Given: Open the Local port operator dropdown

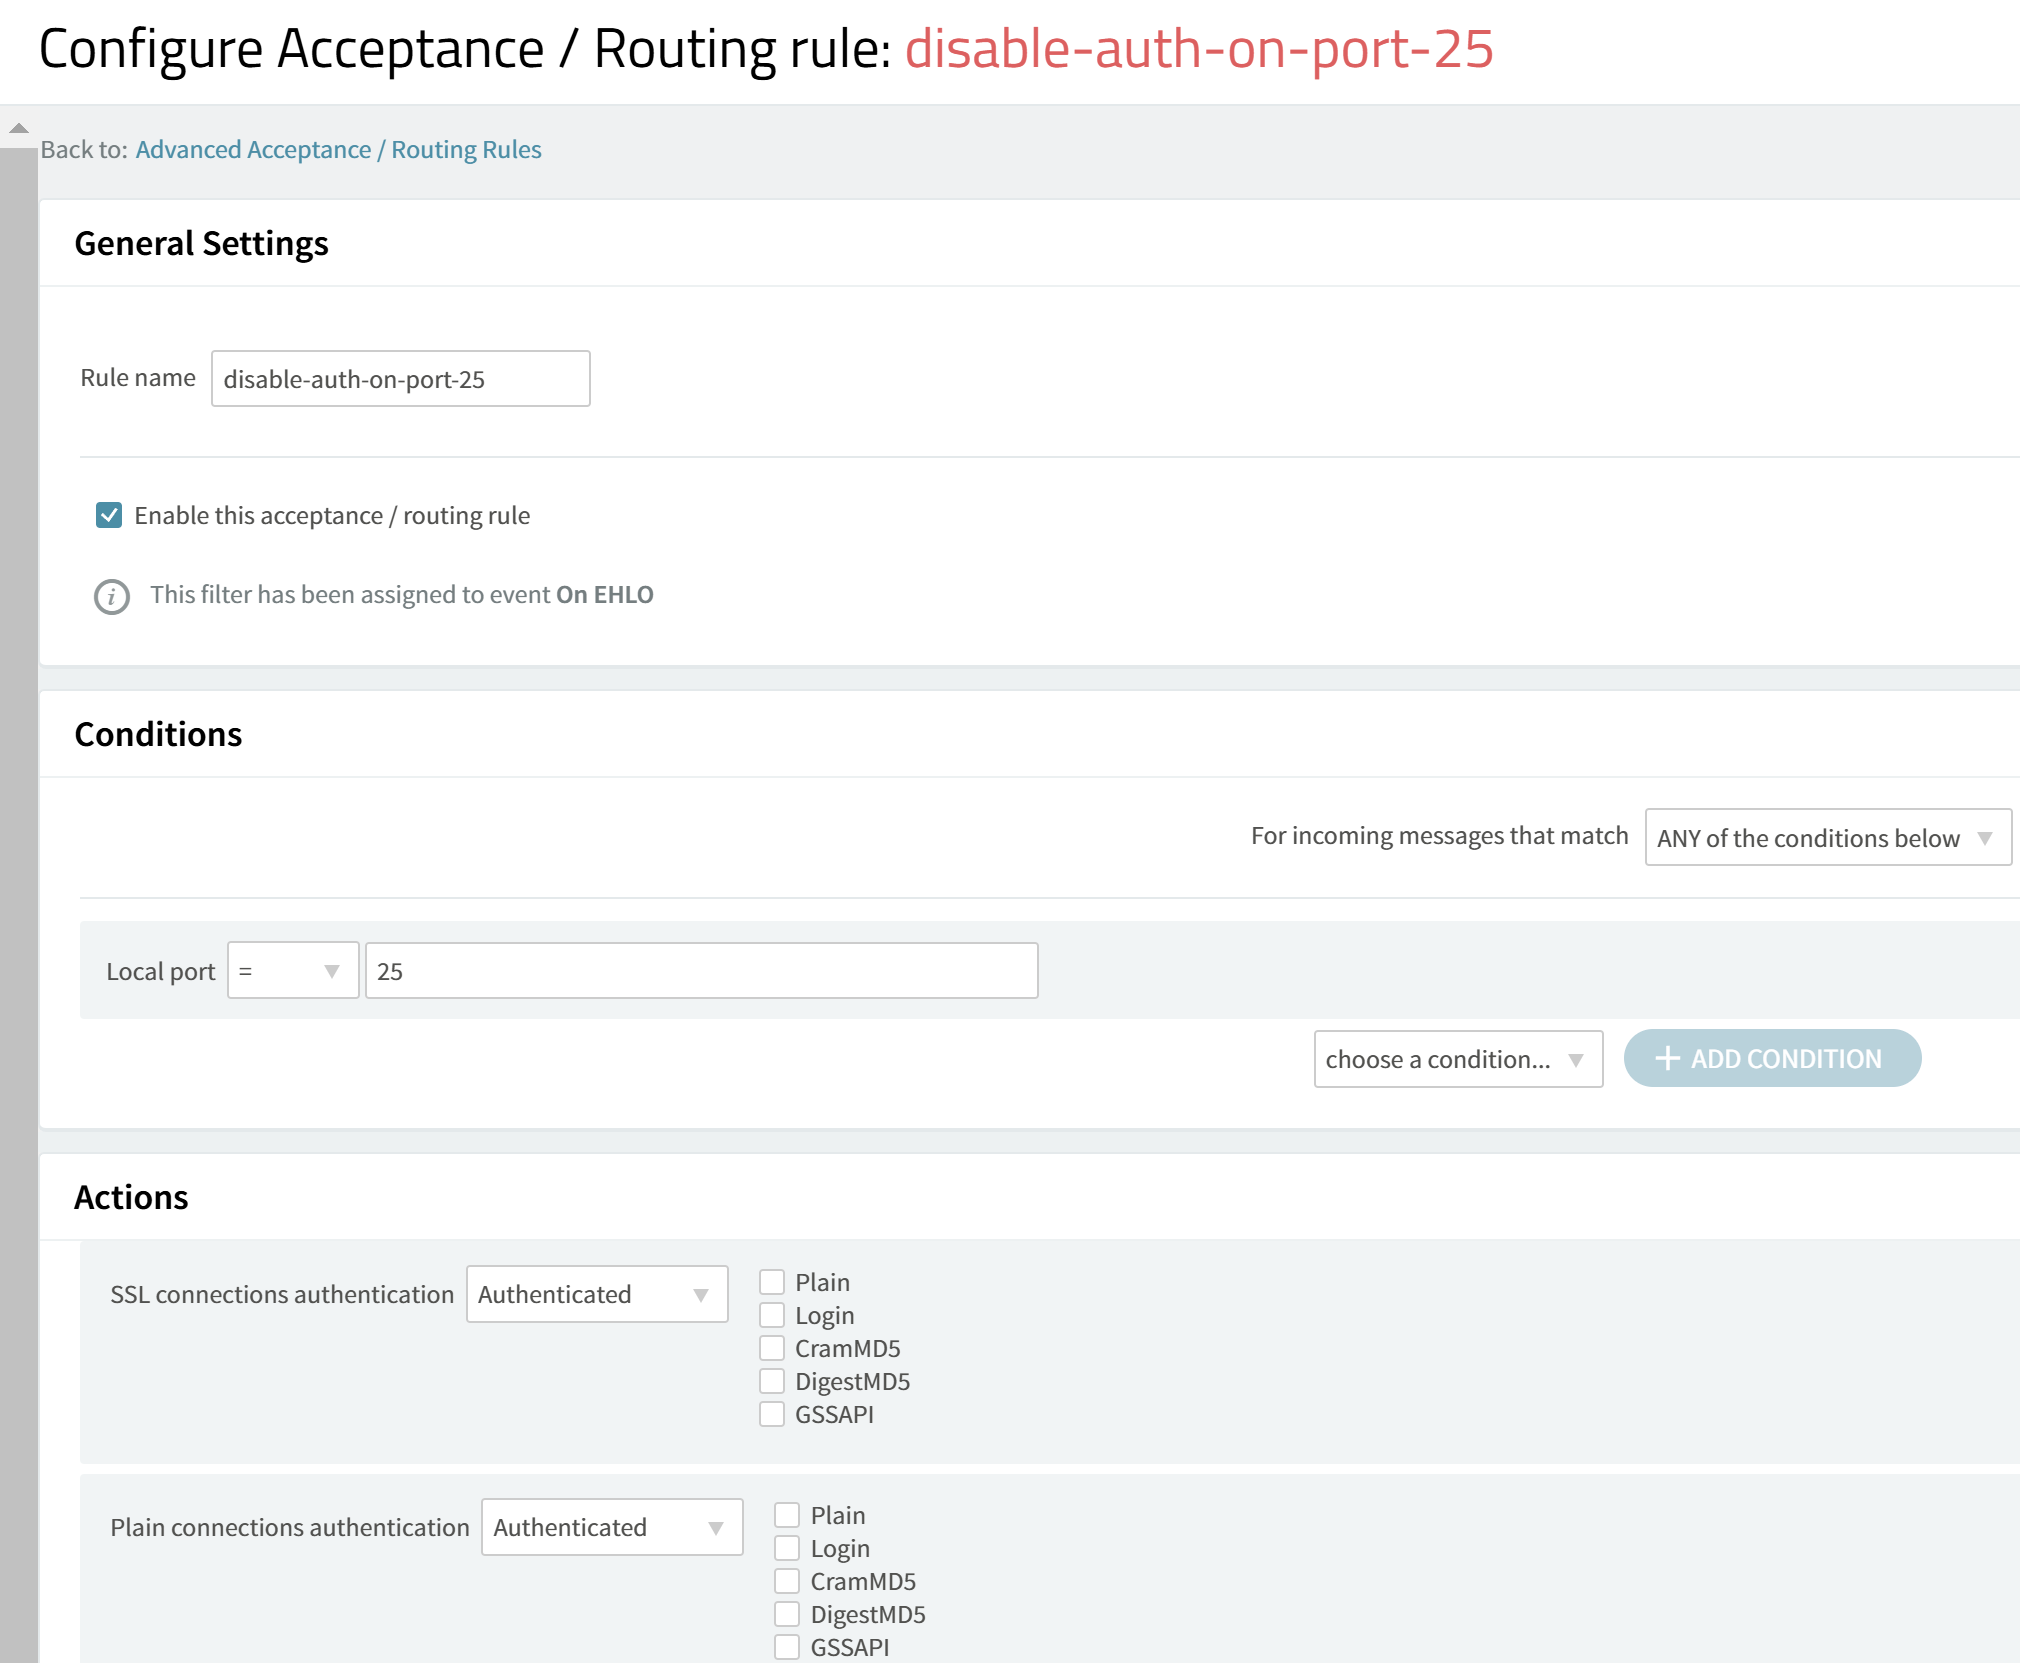Looking at the screenshot, I should point(293,970).
